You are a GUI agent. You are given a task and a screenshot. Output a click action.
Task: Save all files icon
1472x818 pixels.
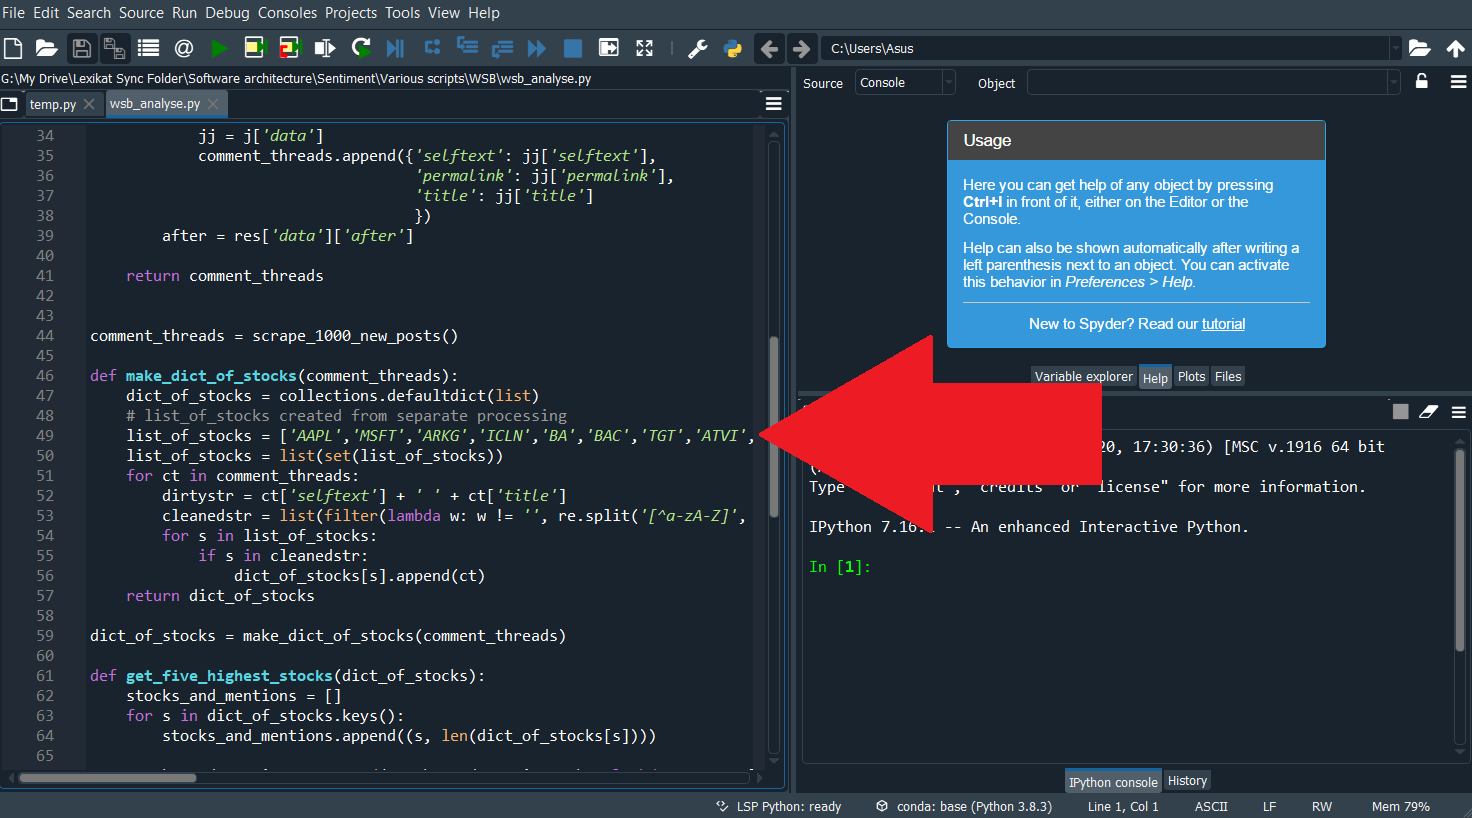114,48
